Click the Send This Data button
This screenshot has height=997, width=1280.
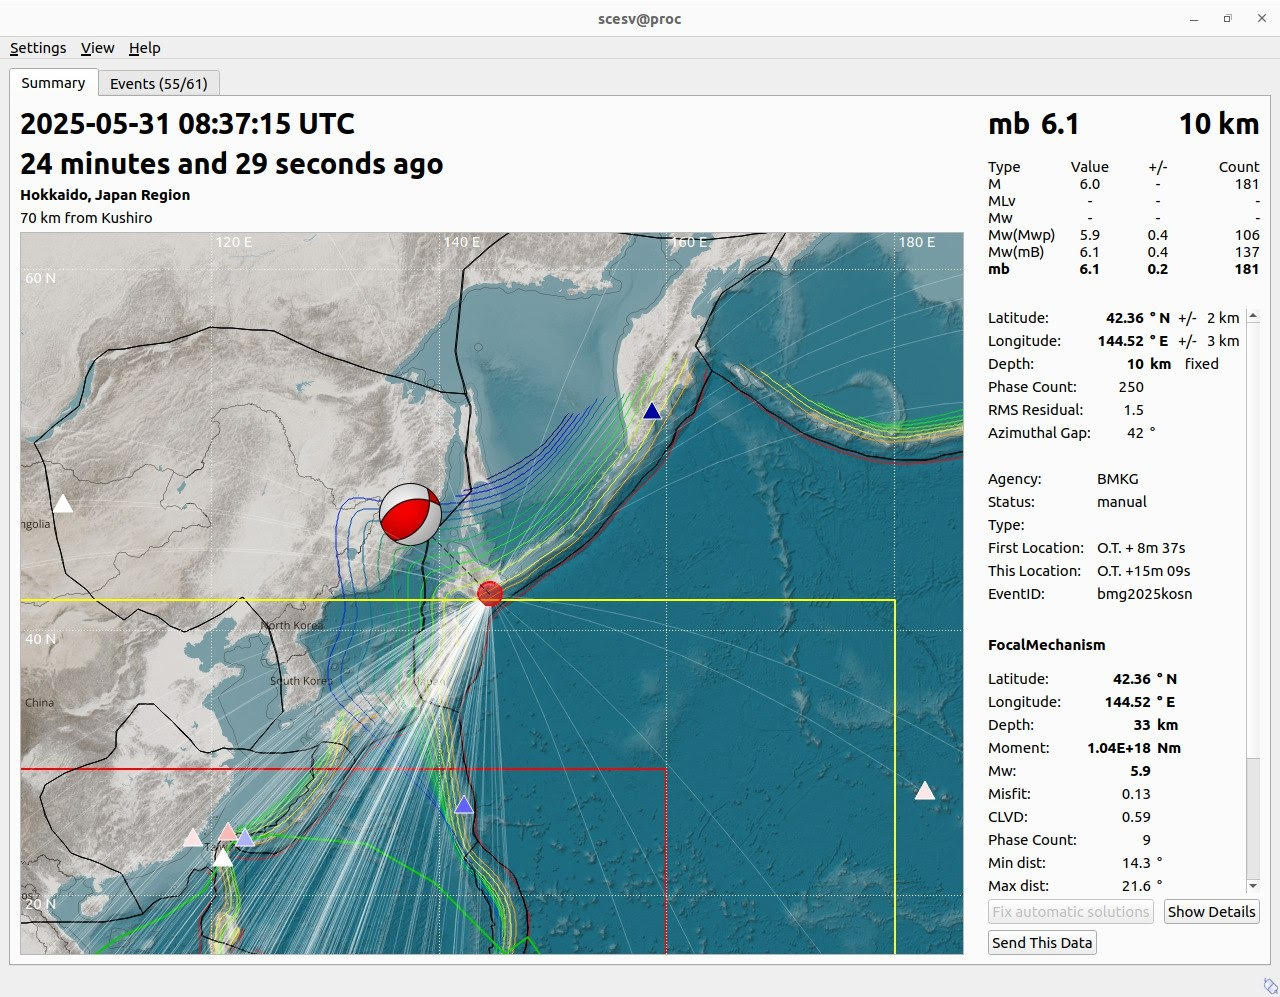pyautogui.click(x=1042, y=943)
